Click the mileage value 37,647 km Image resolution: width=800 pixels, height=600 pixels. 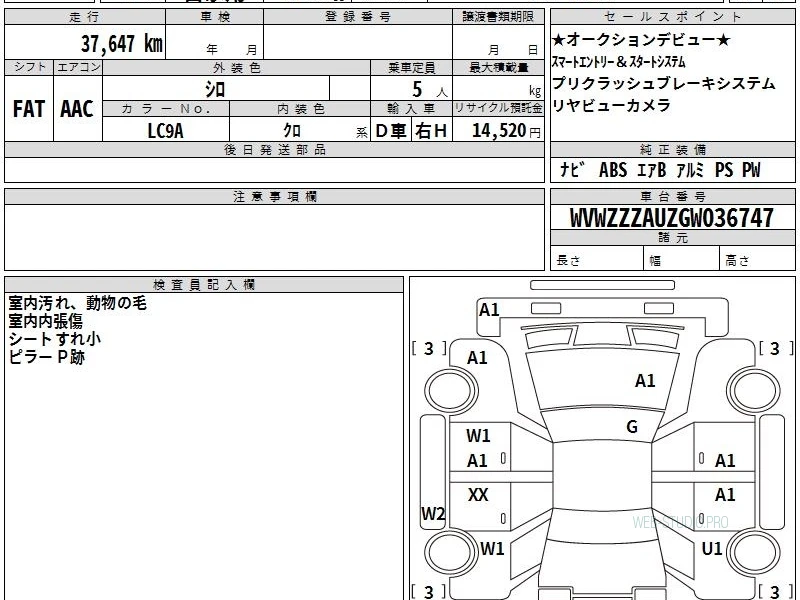click(122, 43)
